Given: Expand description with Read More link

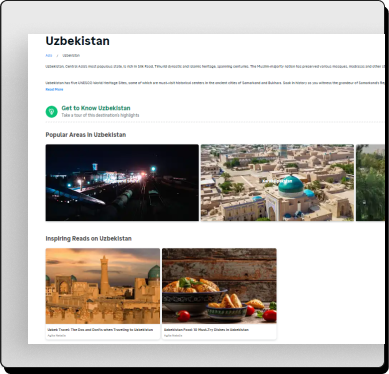Looking at the screenshot, I should click(x=54, y=89).
